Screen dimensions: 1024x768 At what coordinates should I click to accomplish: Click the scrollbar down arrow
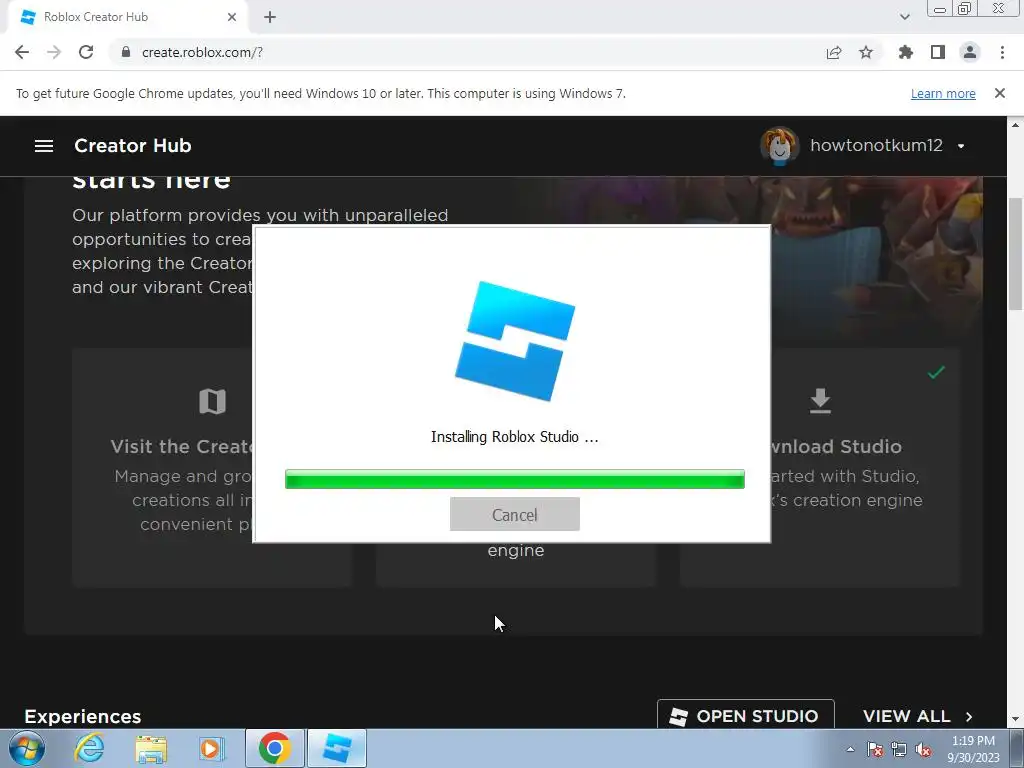tap(1015, 719)
